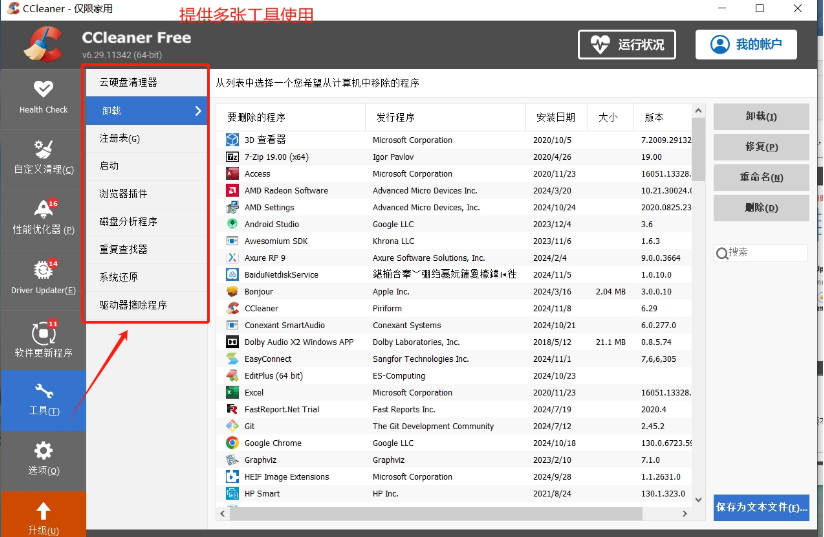Screen dimensions: 824x537
Task: Sort programs by 发行程序 column
Action: [396, 117]
